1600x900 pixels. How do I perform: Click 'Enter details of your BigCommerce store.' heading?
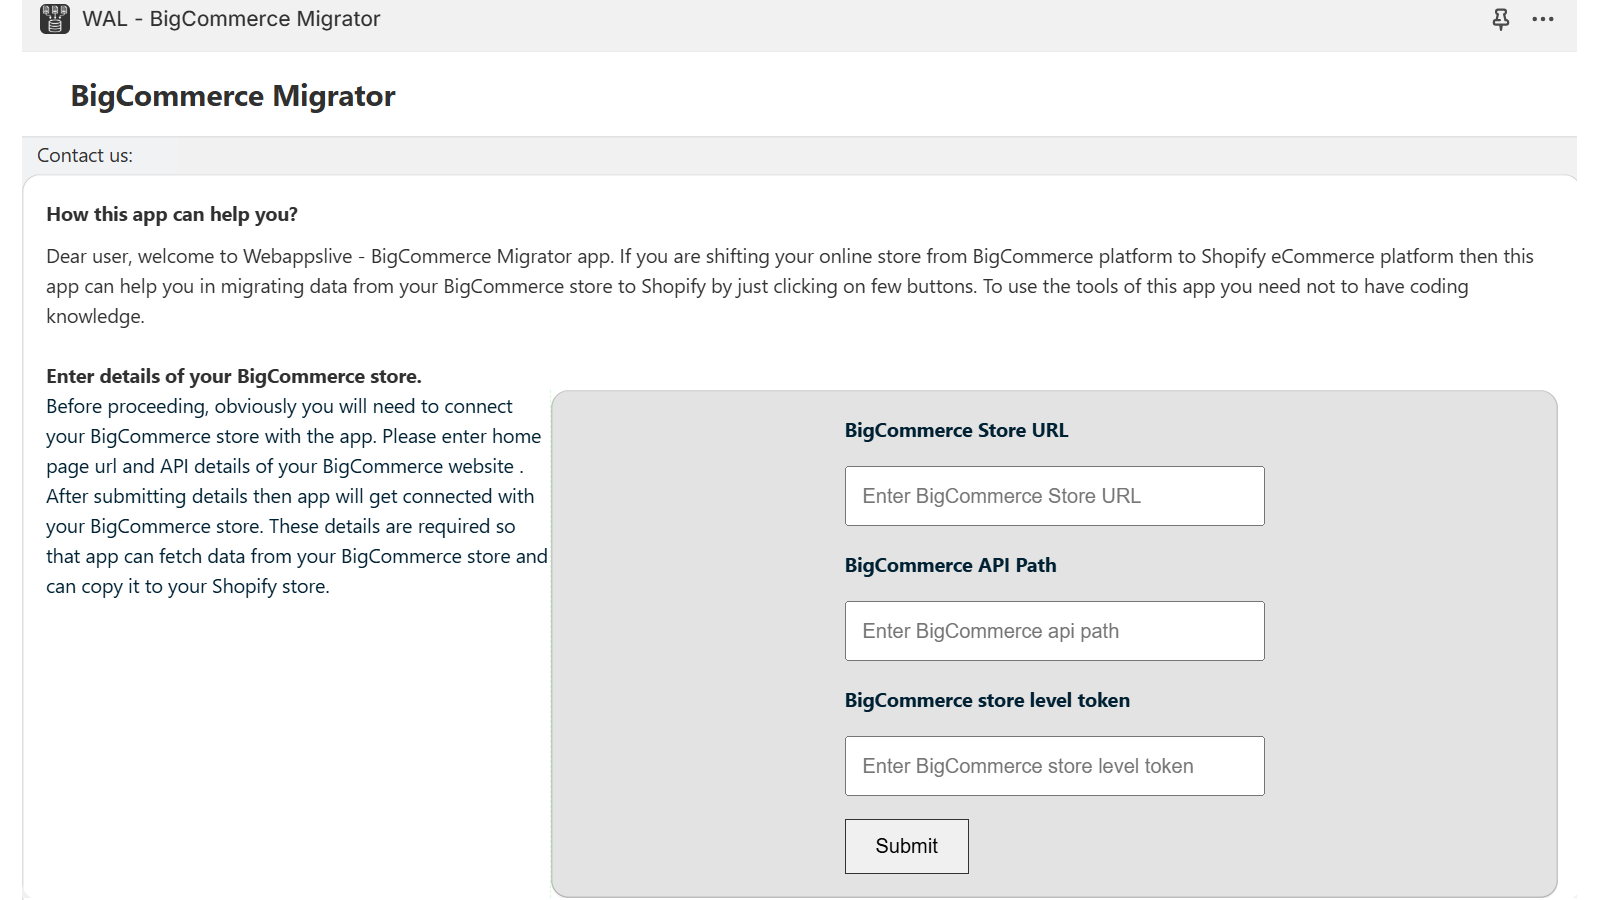pos(234,376)
